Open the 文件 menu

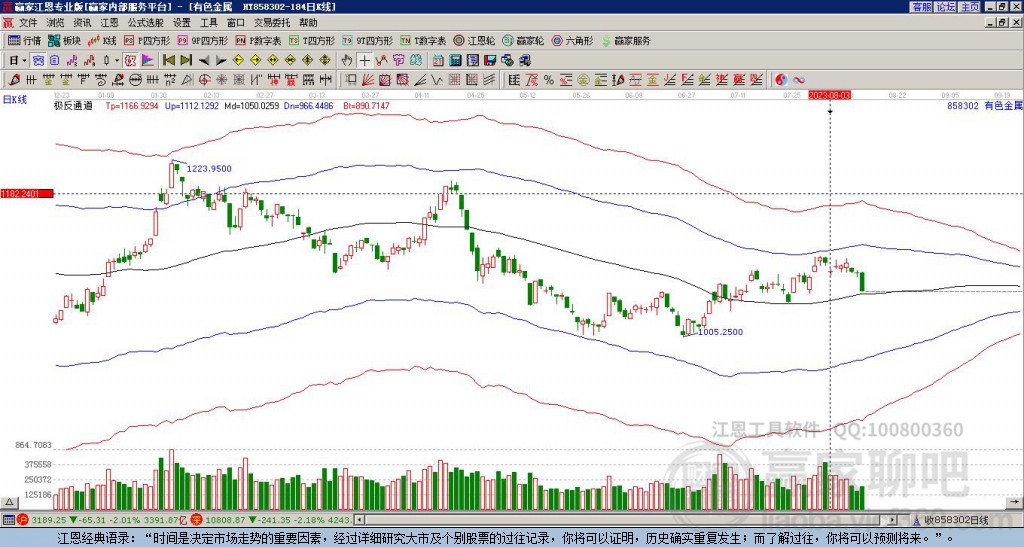(x=28, y=23)
